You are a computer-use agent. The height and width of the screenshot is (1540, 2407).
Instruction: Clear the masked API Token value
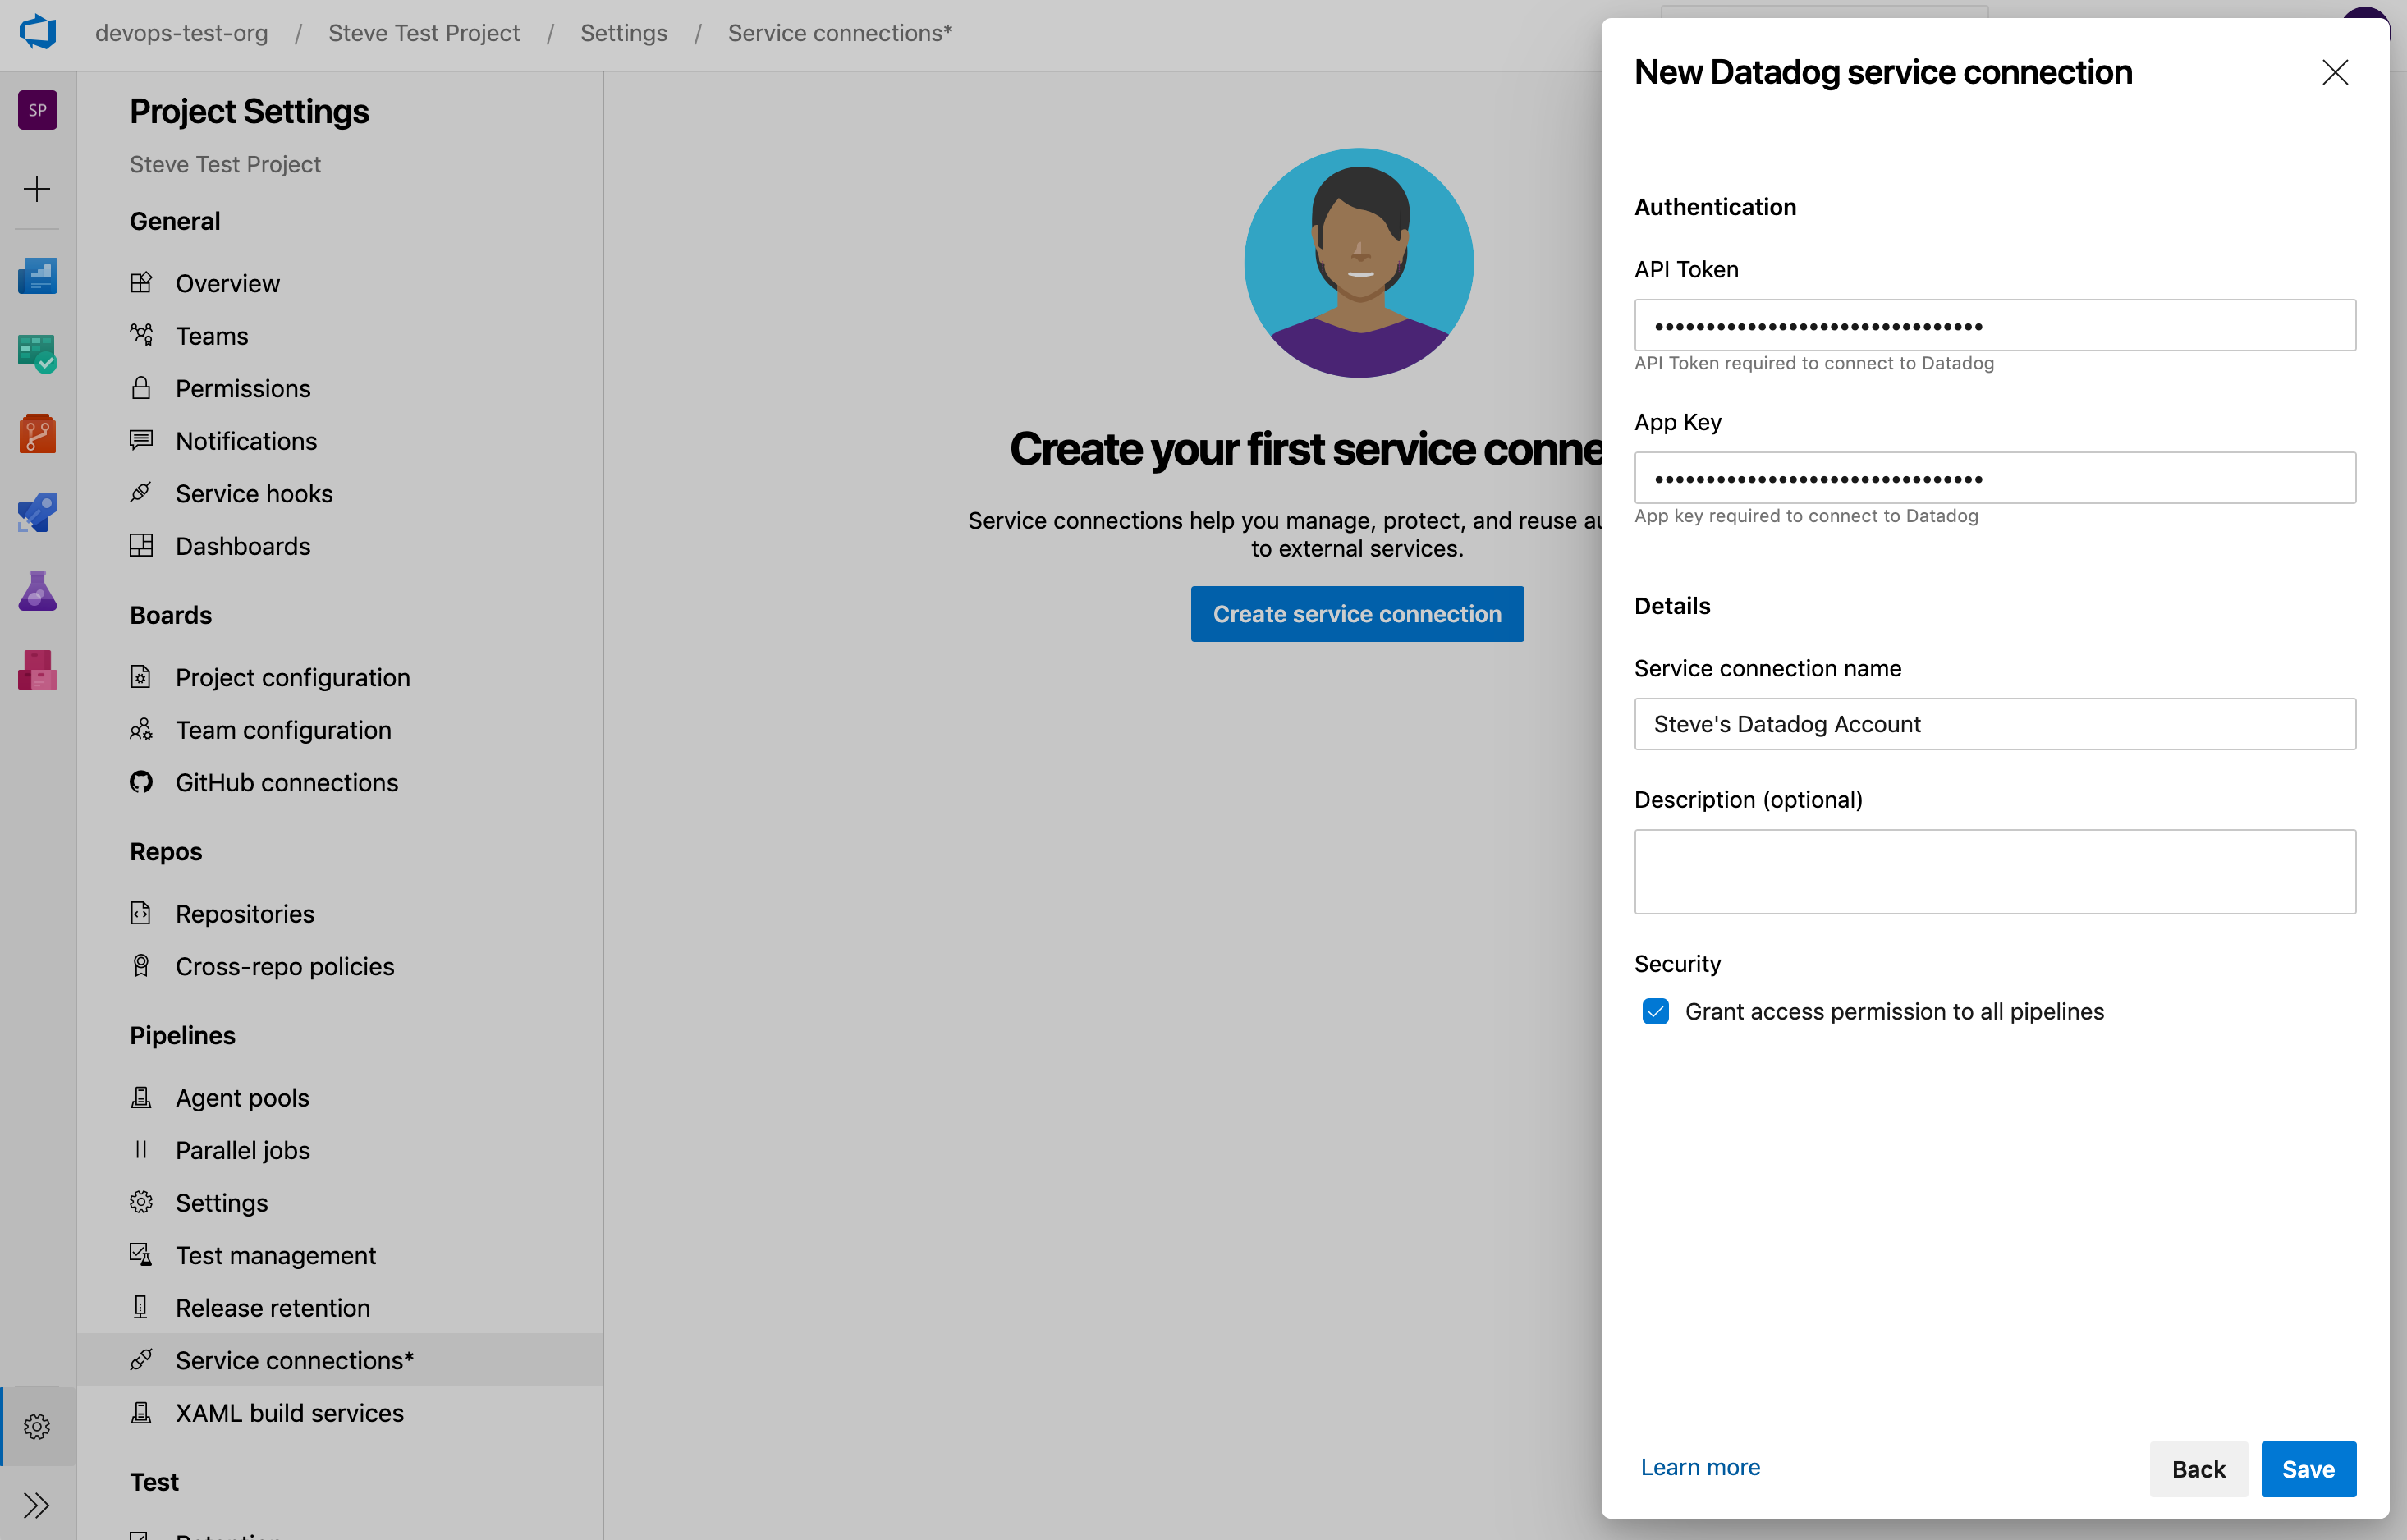(1994, 325)
